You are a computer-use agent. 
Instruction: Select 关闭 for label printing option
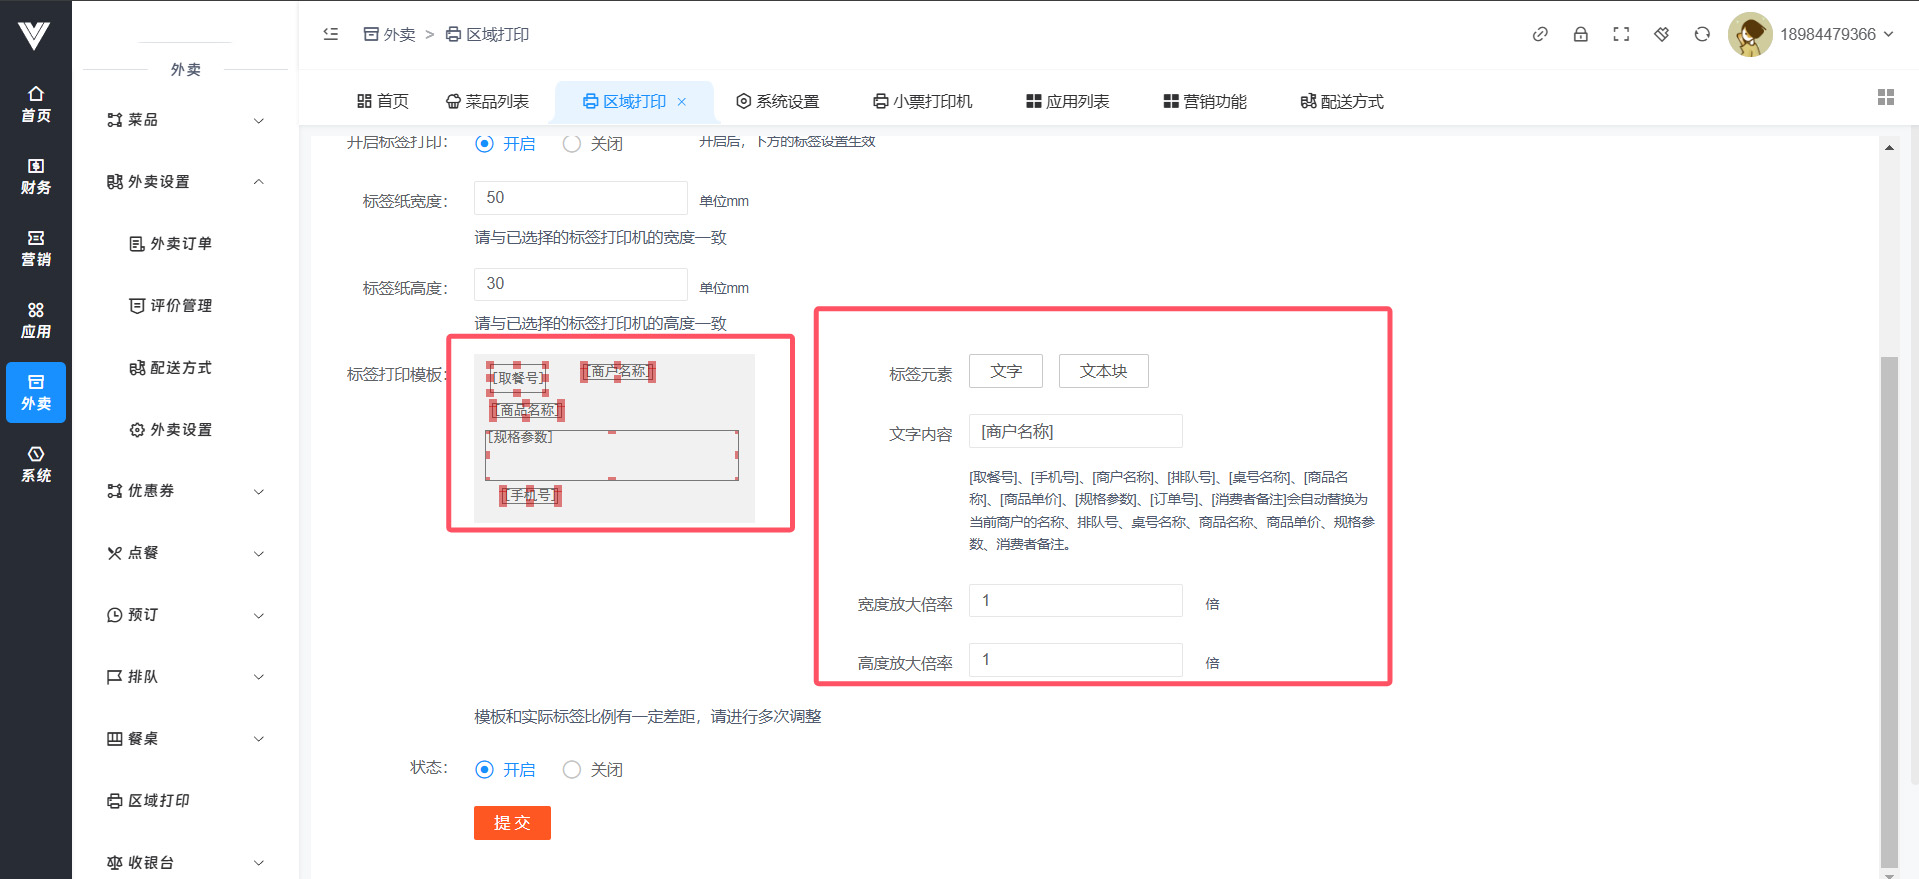point(572,144)
